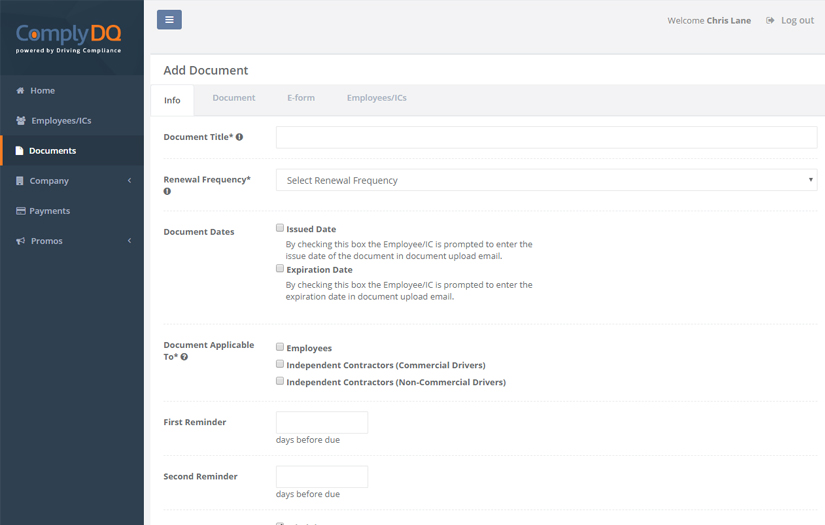The height and width of the screenshot is (525, 825).
Task: Click the Expiration Date label text
Action: 319,270
